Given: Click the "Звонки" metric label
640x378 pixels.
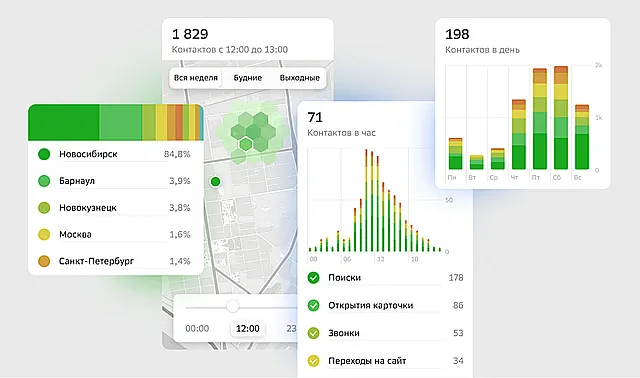Looking at the screenshot, I should tap(344, 333).
